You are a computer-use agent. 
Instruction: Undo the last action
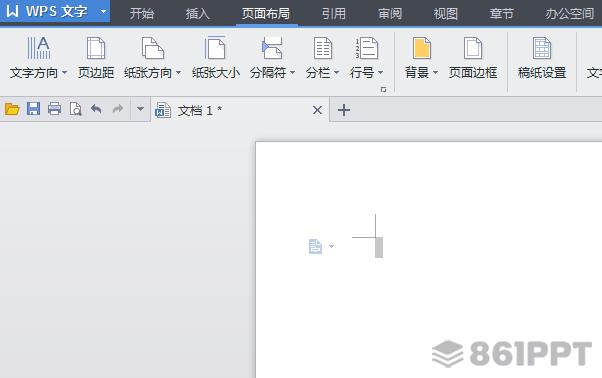click(x=96, y=109)
